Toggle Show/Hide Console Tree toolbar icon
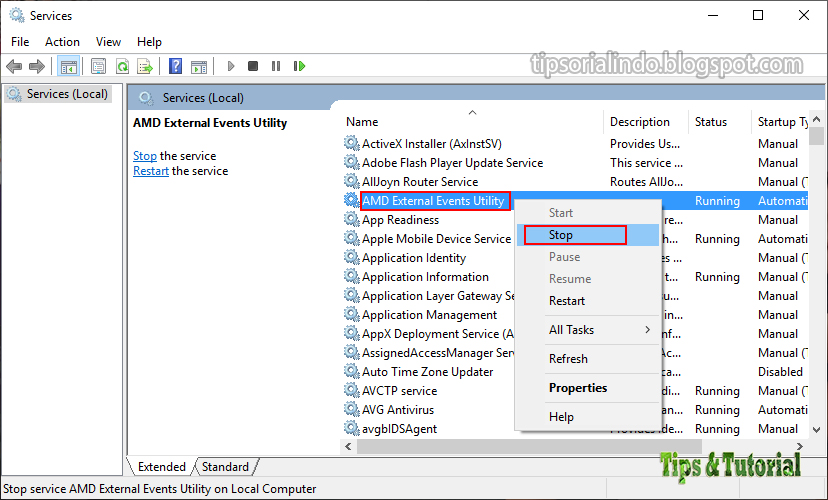The width and height of the screenshot is (828, 500). (69, 67)
